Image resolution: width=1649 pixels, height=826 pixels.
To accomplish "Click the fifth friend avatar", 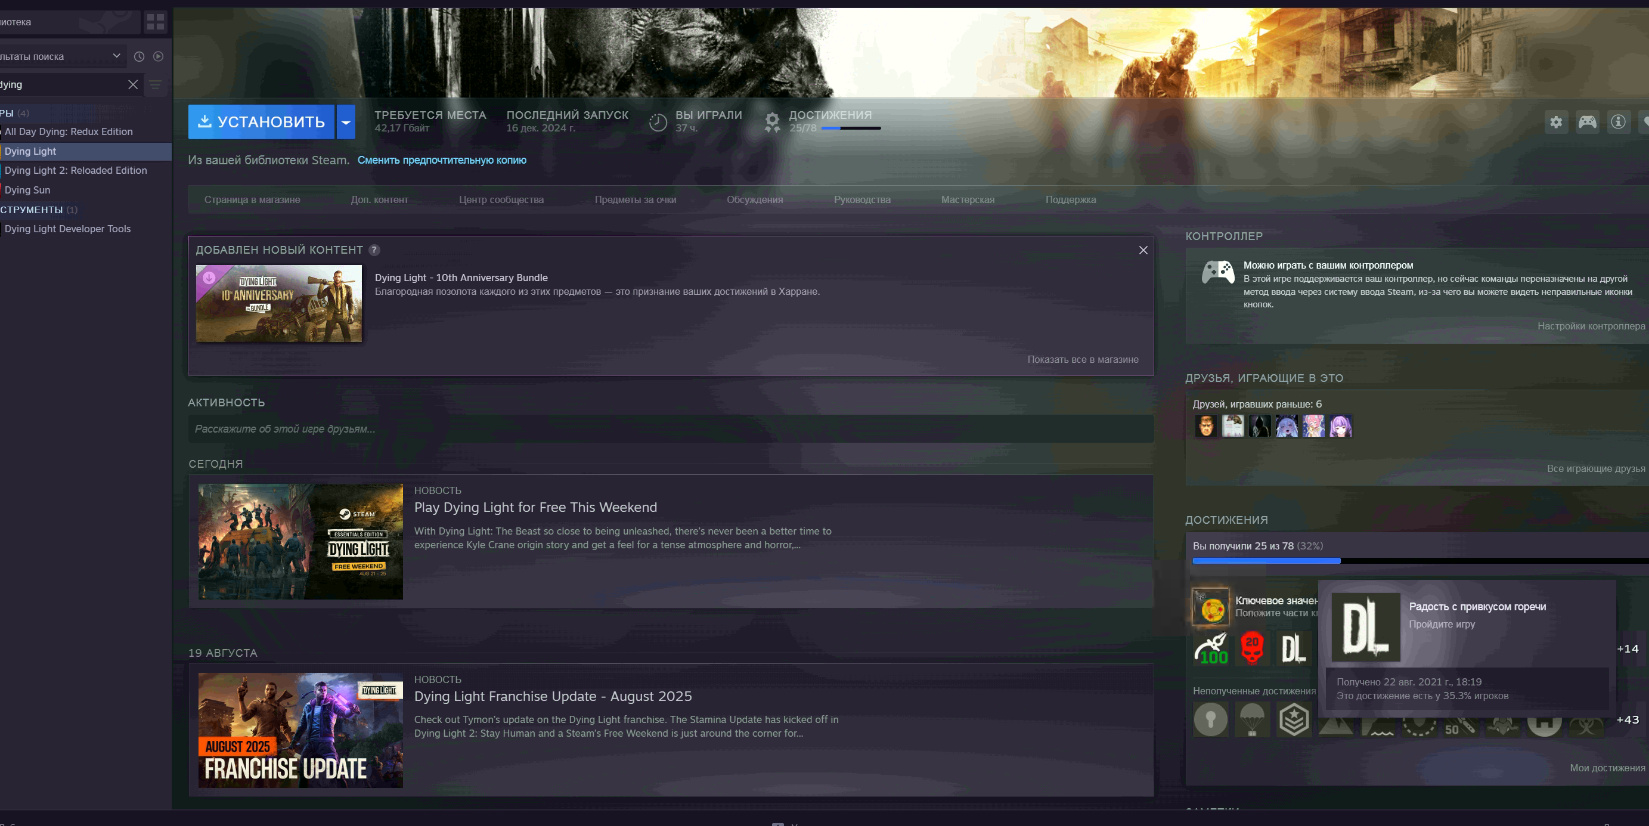I will 1314,426.
